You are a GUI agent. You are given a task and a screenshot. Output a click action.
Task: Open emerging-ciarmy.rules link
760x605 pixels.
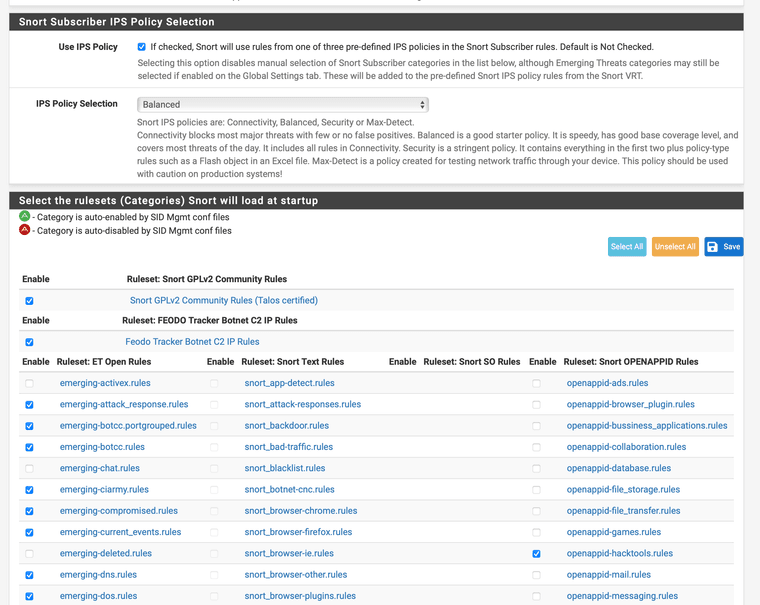(x=104, y=490)
